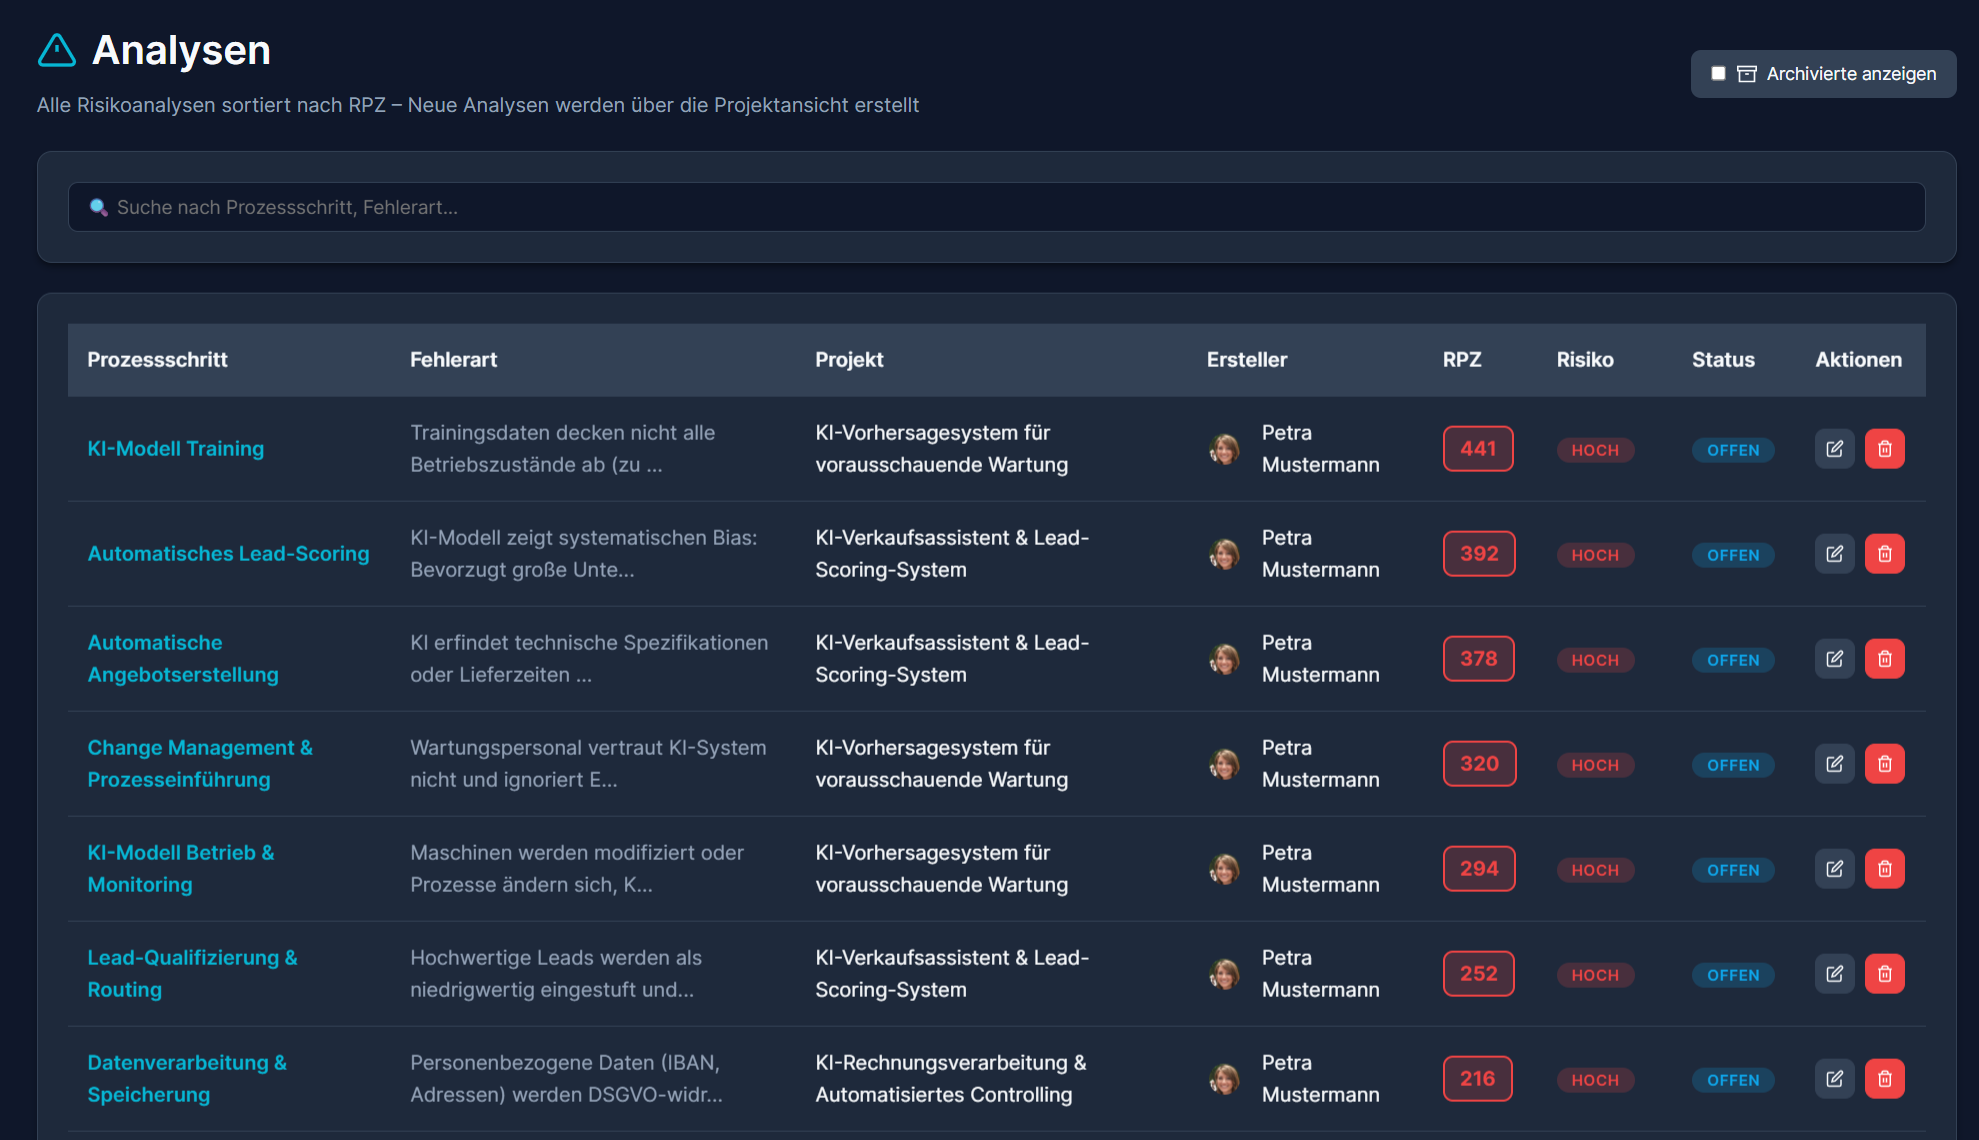1979x1140 pixels.
Task: Toggle the OFFEN status for Automatische Angebotserstellung
Action: pyautogui.click(x=1733, y=660)
